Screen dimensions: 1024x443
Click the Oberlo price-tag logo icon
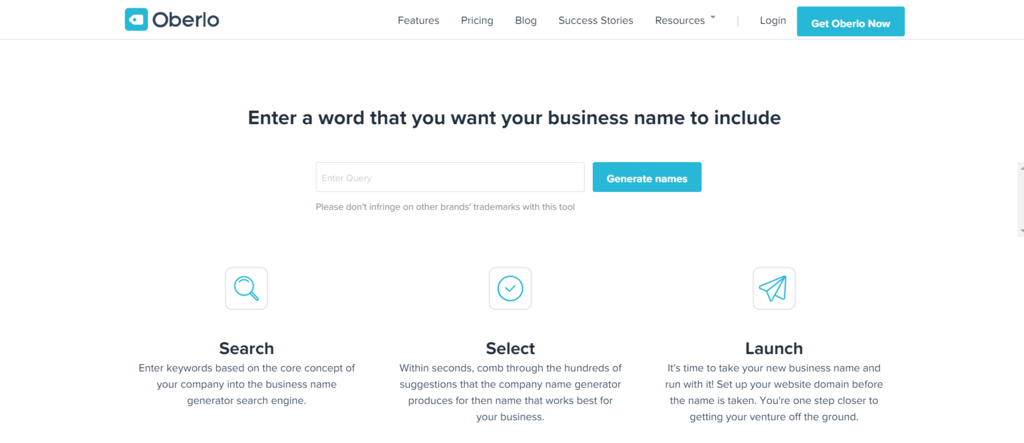[136, 20]
